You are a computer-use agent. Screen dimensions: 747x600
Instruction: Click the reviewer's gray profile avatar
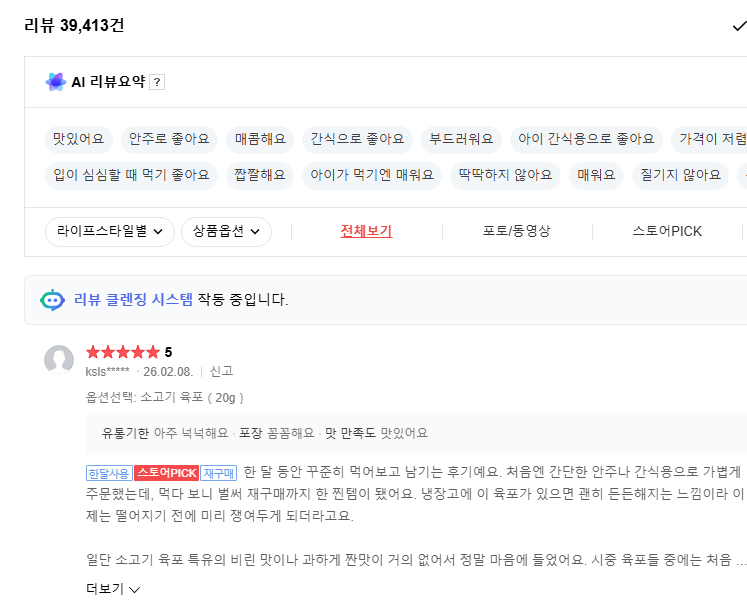(x=59, y=360)
